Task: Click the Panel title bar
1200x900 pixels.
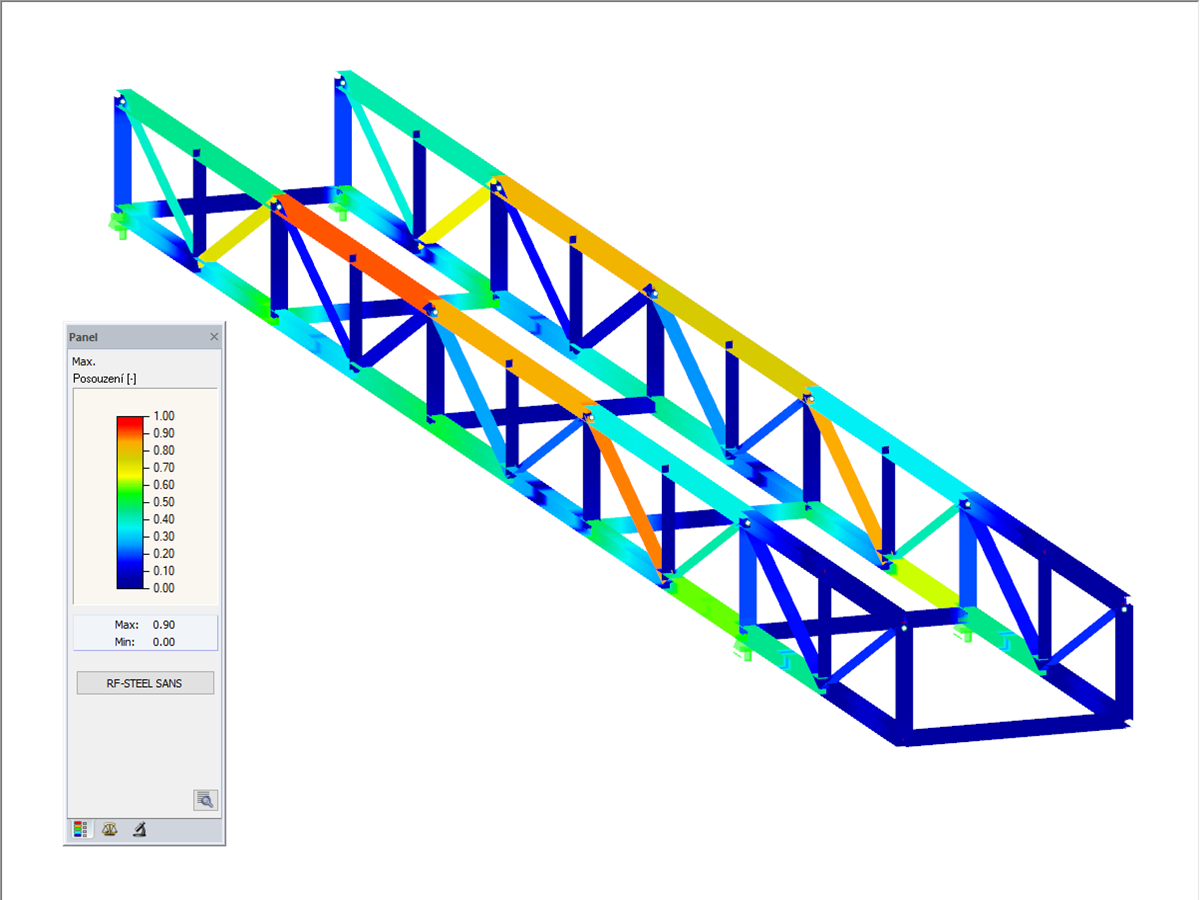Action: pos(120,337)
